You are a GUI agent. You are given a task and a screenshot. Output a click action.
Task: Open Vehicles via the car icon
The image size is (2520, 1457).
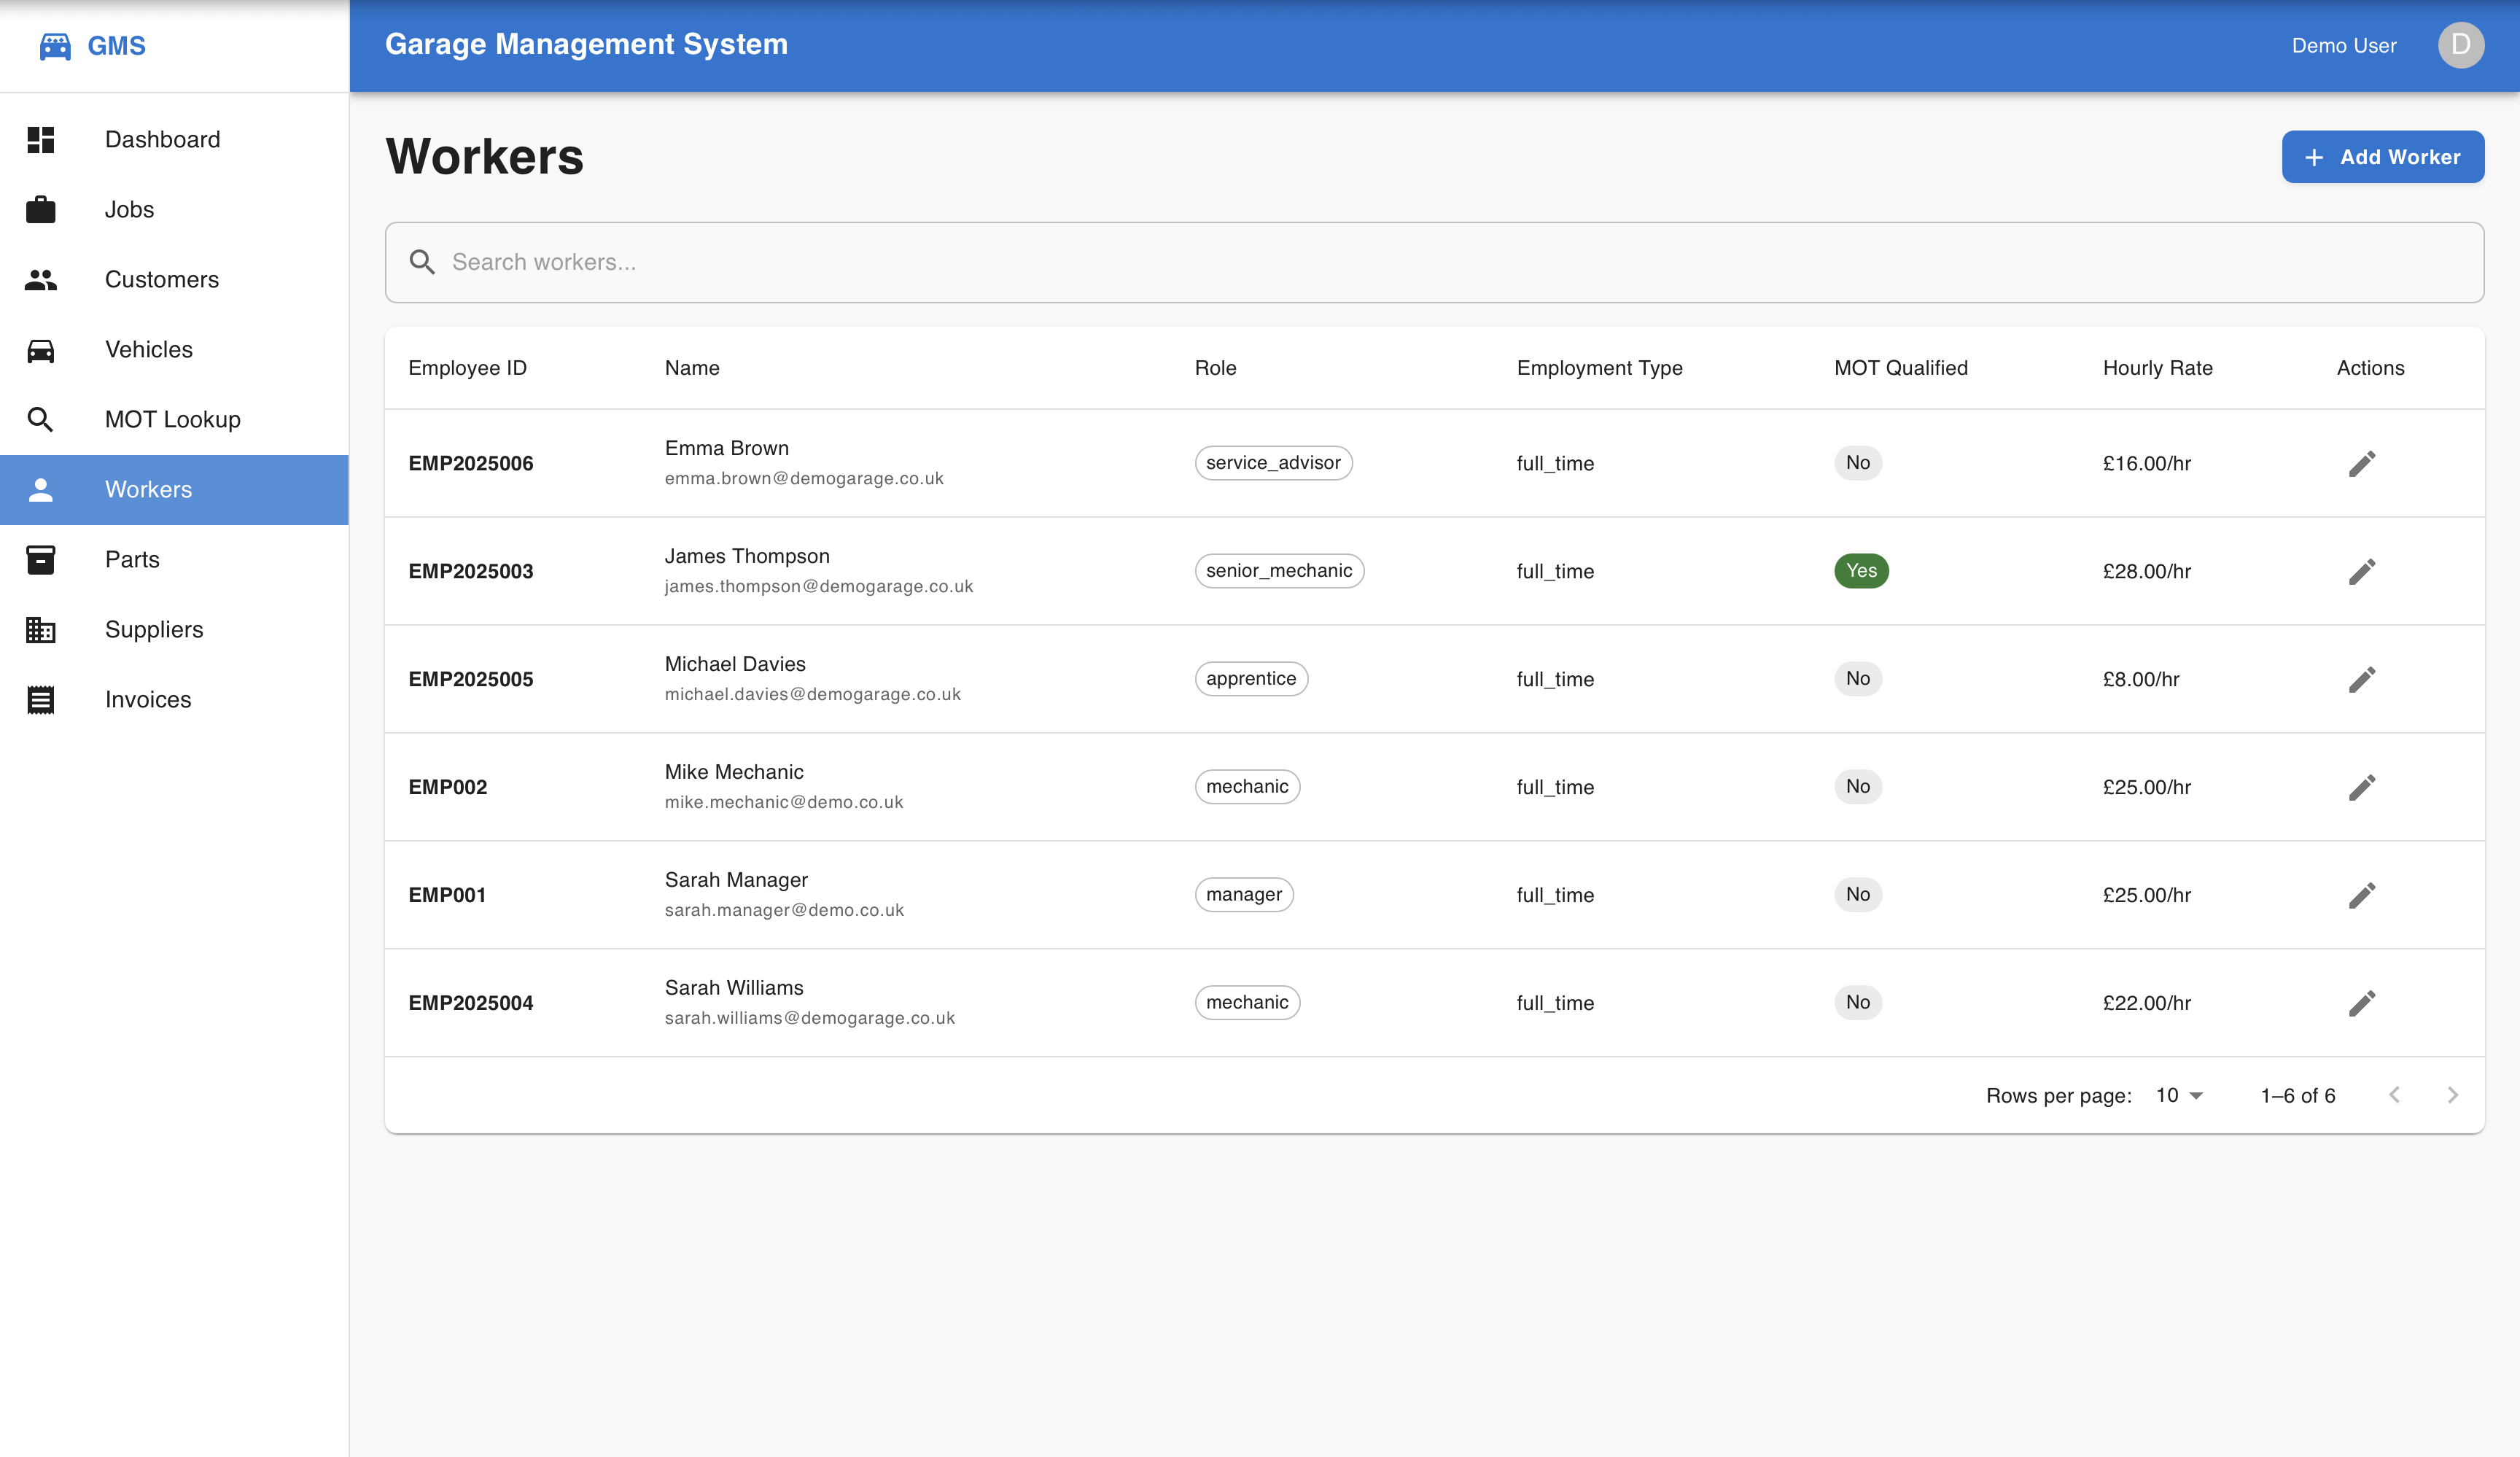click(41, 349)
